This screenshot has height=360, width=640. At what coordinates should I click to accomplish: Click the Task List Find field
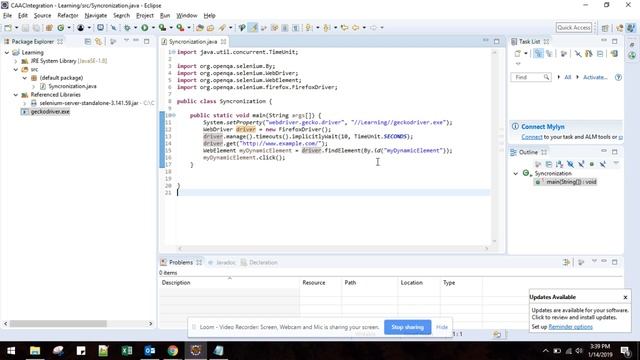tap(531, 77)
